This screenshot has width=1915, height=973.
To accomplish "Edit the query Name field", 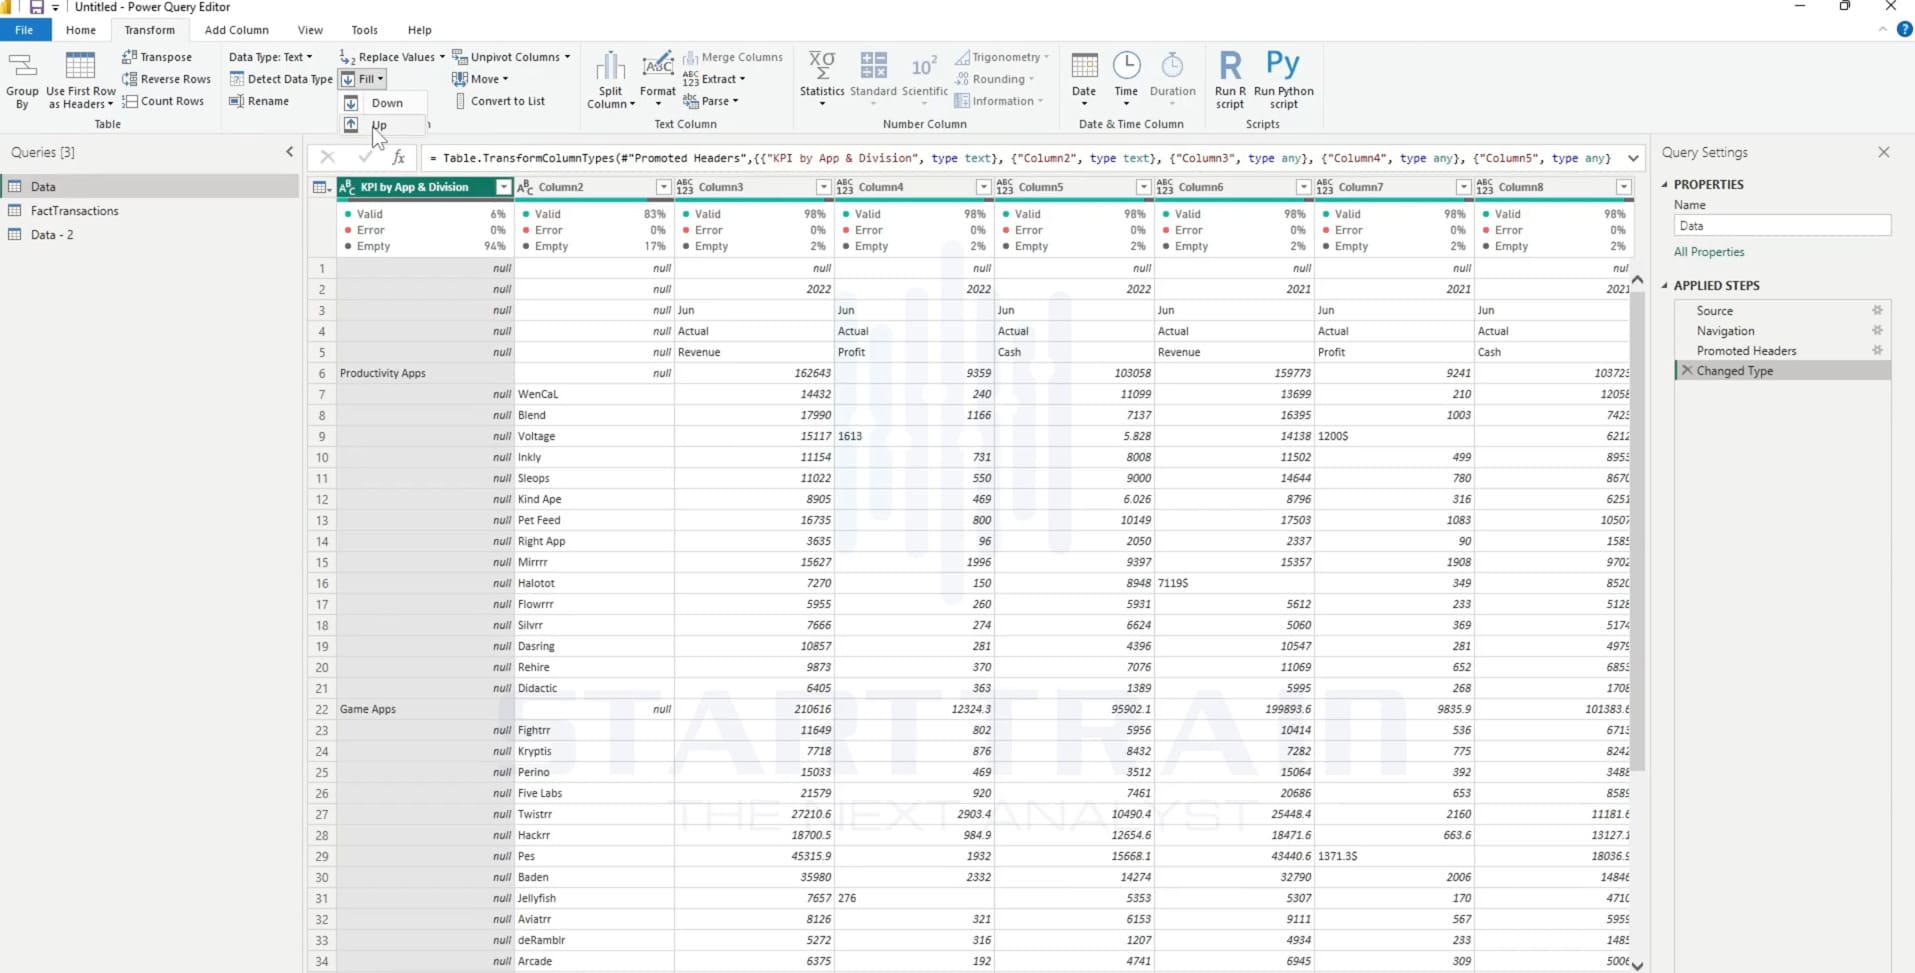I will 1782,226.
